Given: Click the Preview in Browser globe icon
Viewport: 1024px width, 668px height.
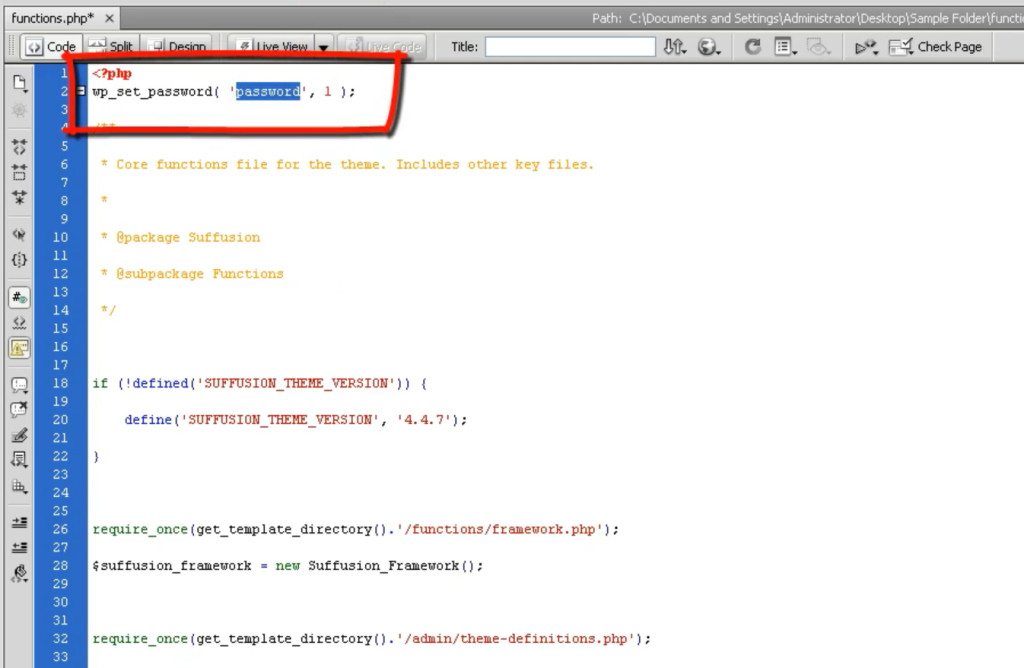Looking at the screenshot, I should (x=706, y=46).
